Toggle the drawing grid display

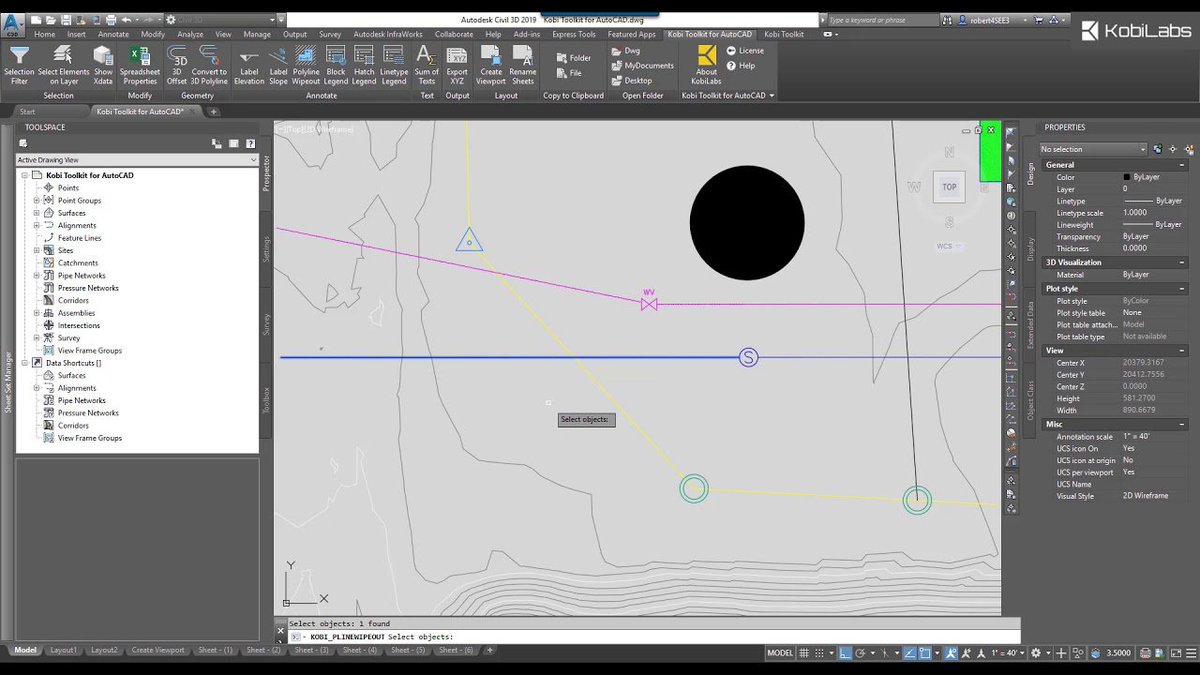click(x=805, y=652)
